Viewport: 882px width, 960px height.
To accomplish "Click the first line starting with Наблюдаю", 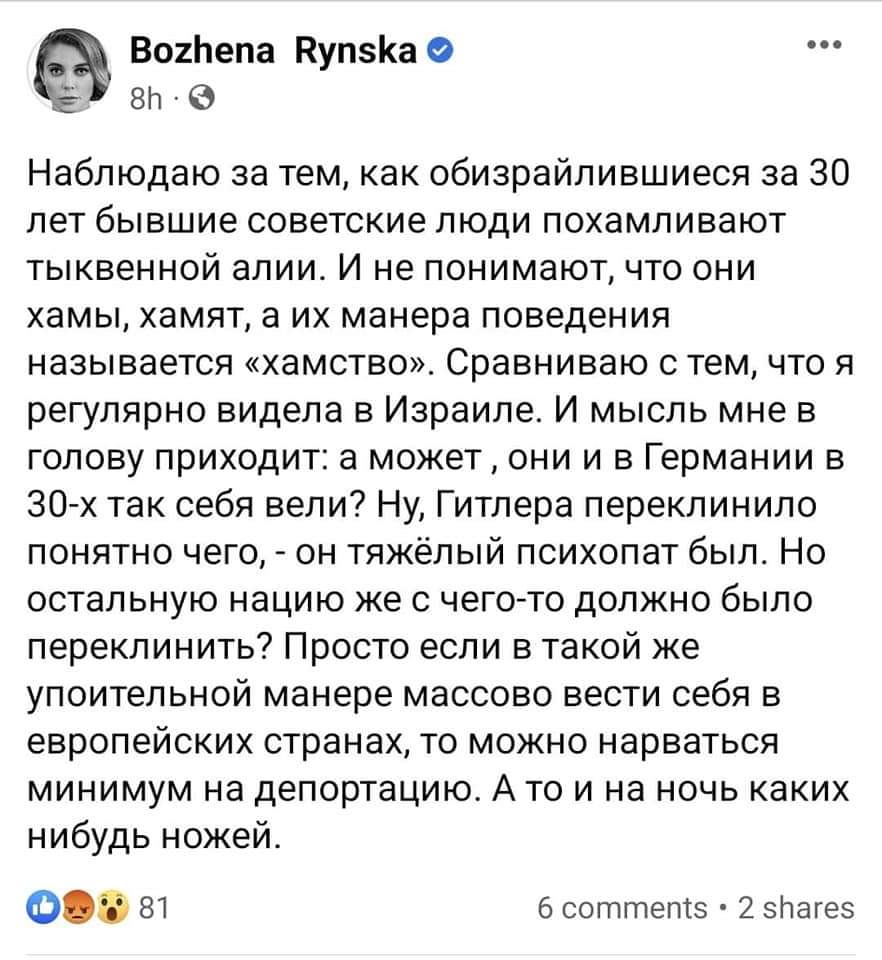I will [439, 175].
